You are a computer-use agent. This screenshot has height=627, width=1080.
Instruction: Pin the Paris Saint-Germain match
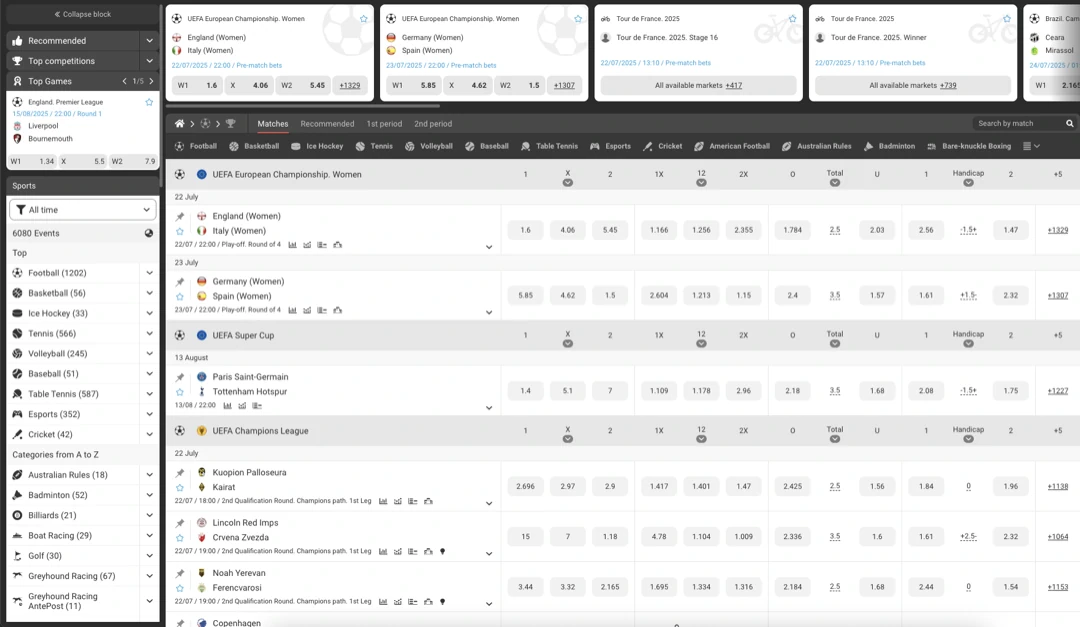[180, 378]
